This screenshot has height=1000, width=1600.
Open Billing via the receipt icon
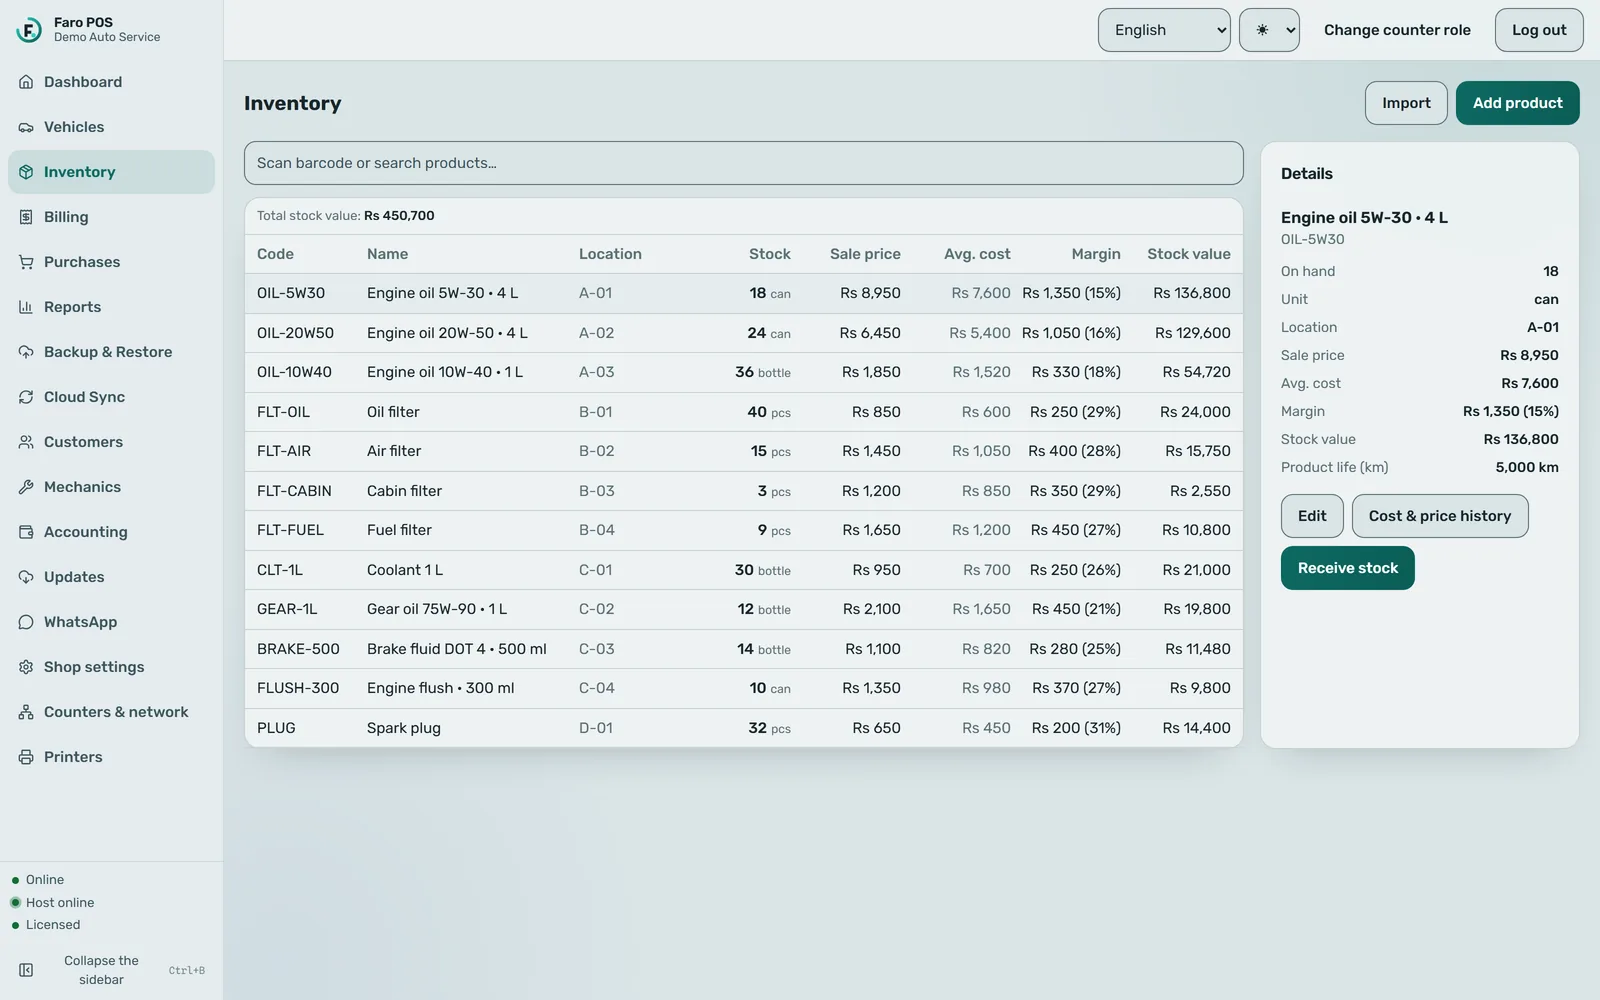(26, 217)
